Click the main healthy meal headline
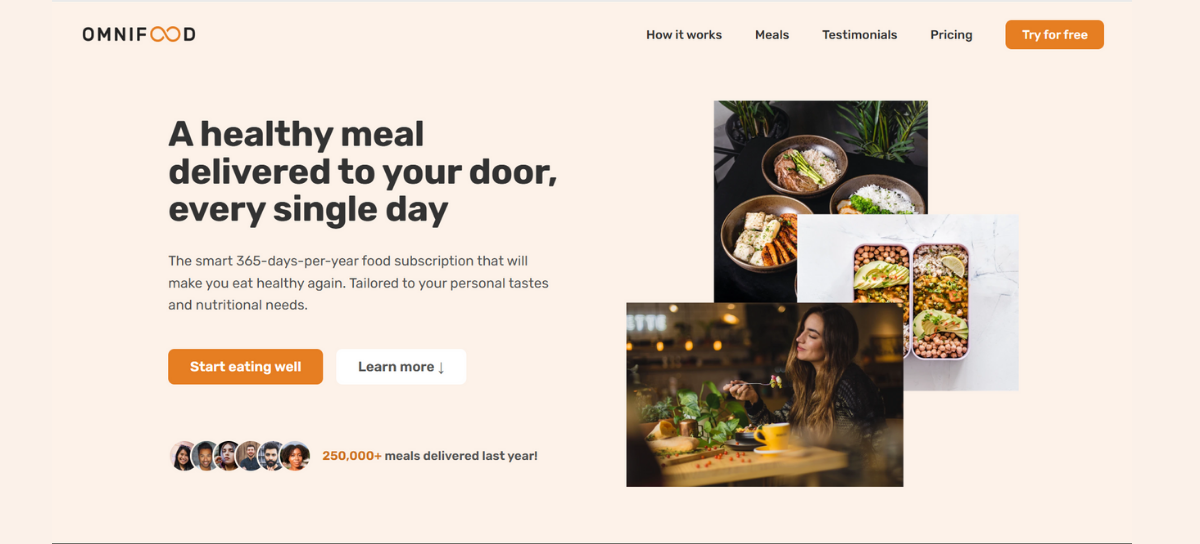Viewport: 1200px width, 544px height. [362, 172]
